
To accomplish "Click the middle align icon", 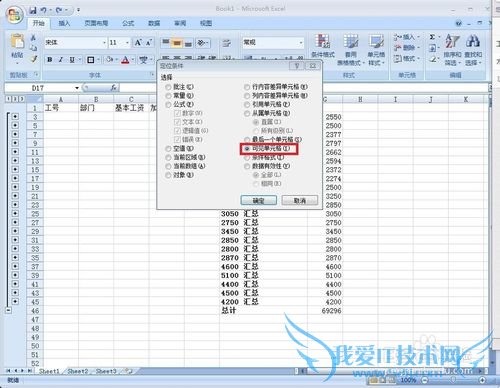I will 177,43.
